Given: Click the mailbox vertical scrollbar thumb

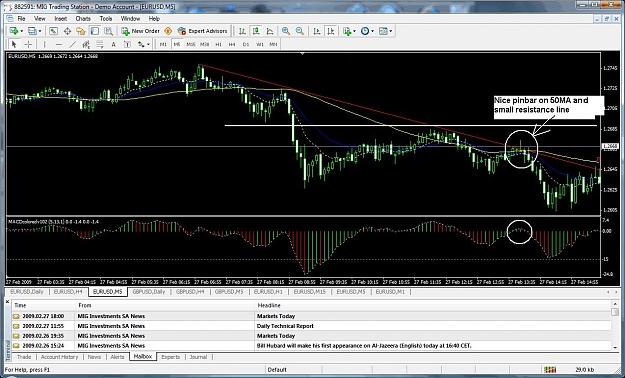Looking at the screenshot, I should (x=615, y=312).
